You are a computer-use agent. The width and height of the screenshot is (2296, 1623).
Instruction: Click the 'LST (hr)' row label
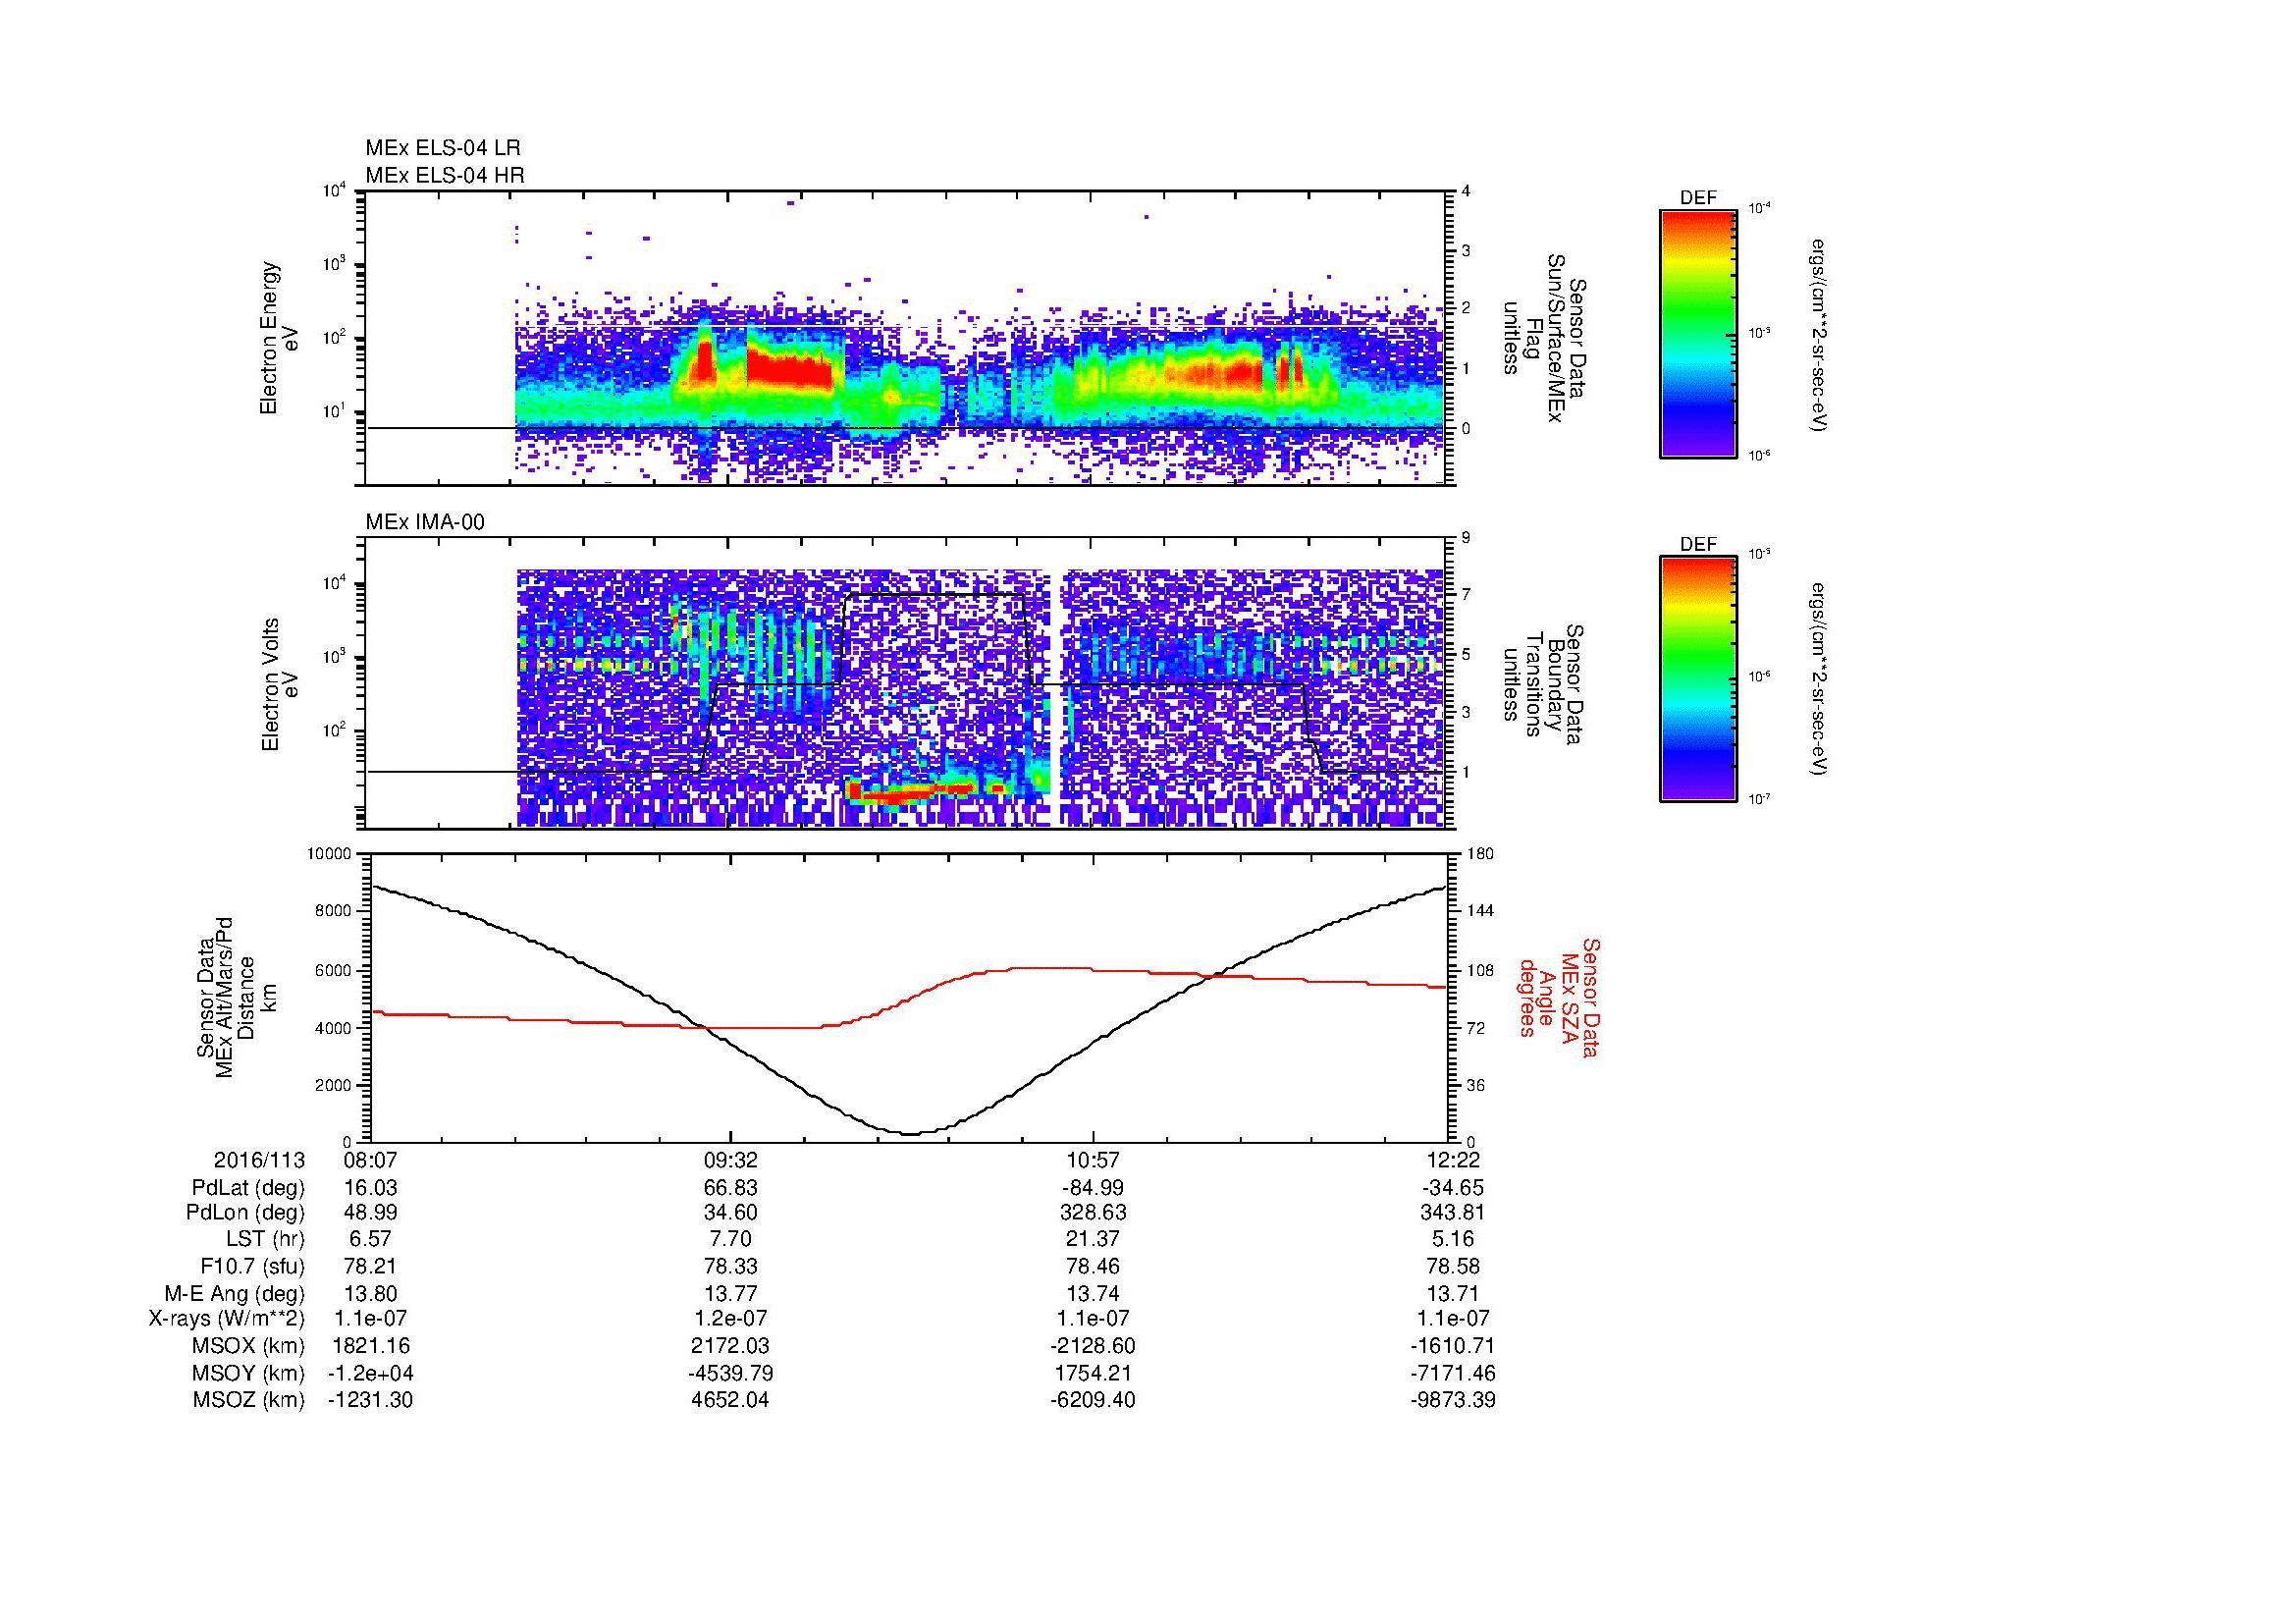click(x=265, y=1240)
